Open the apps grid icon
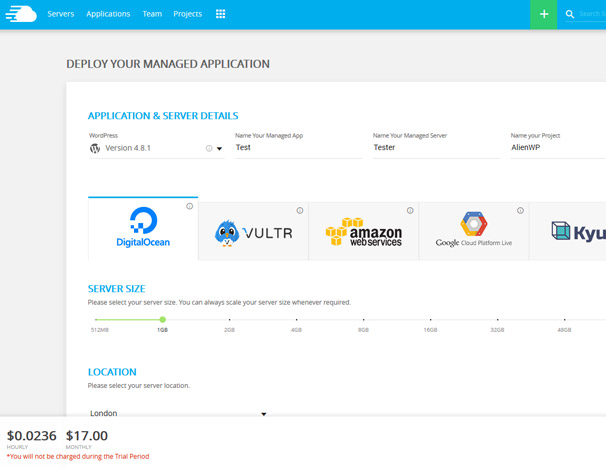This screenshot has height=469, width=606. [220, 14]
